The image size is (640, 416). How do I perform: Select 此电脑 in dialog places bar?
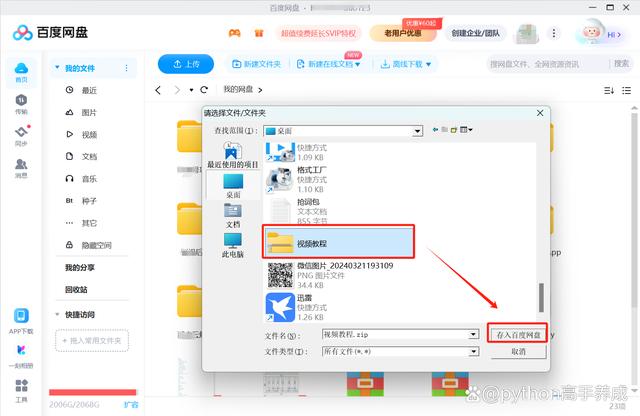[233, 245]
